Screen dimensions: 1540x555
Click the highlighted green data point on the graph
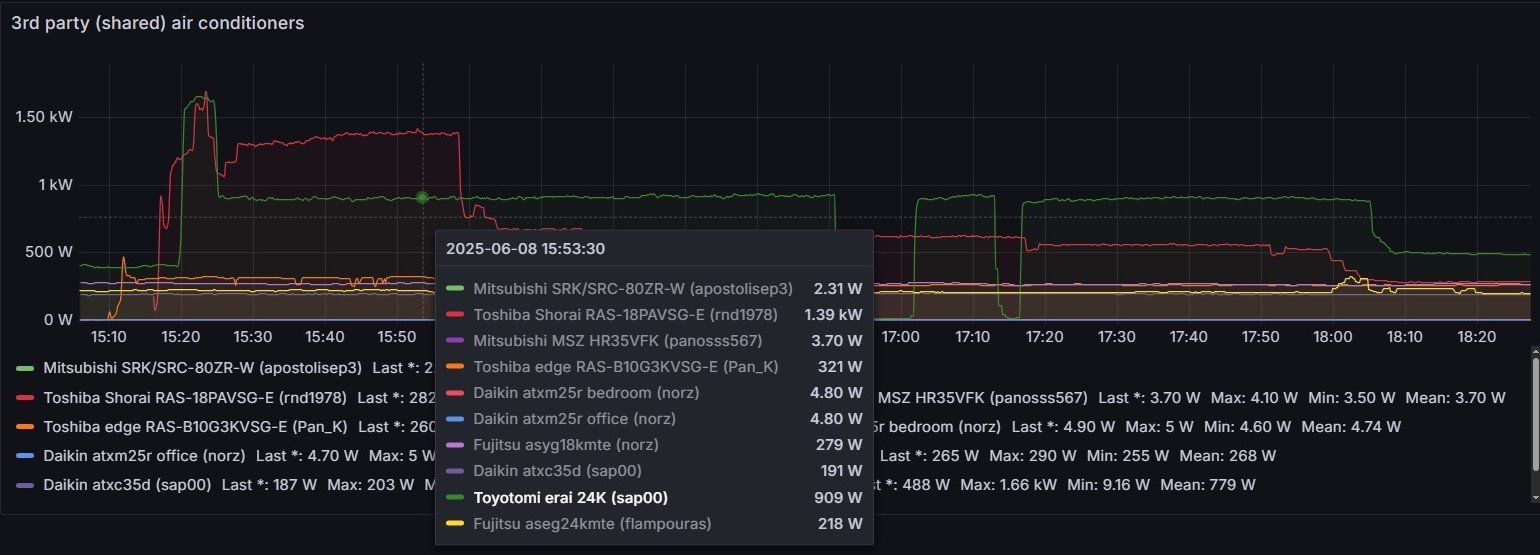pyautogui.click(x=422, y=197)
